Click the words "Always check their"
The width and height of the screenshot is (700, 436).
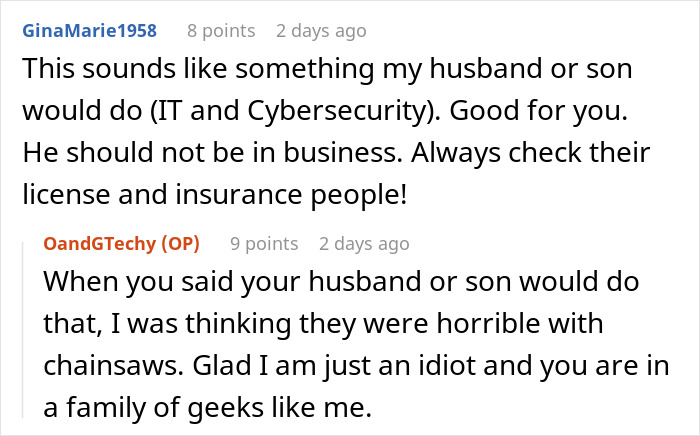click(x=530, y=153)
